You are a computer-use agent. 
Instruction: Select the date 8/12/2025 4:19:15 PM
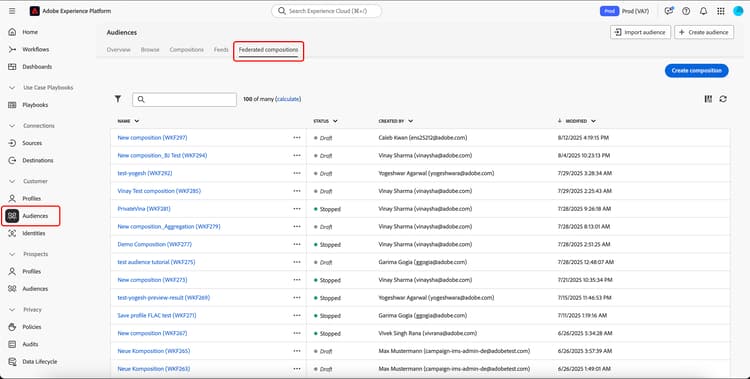583,138
